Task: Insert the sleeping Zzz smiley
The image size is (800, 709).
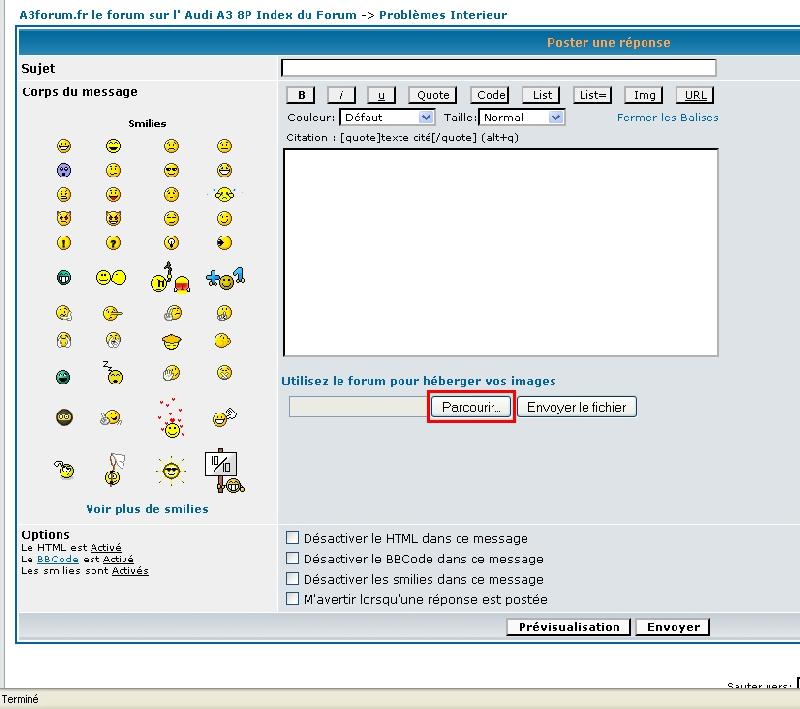Action: (x=113, y=372)
